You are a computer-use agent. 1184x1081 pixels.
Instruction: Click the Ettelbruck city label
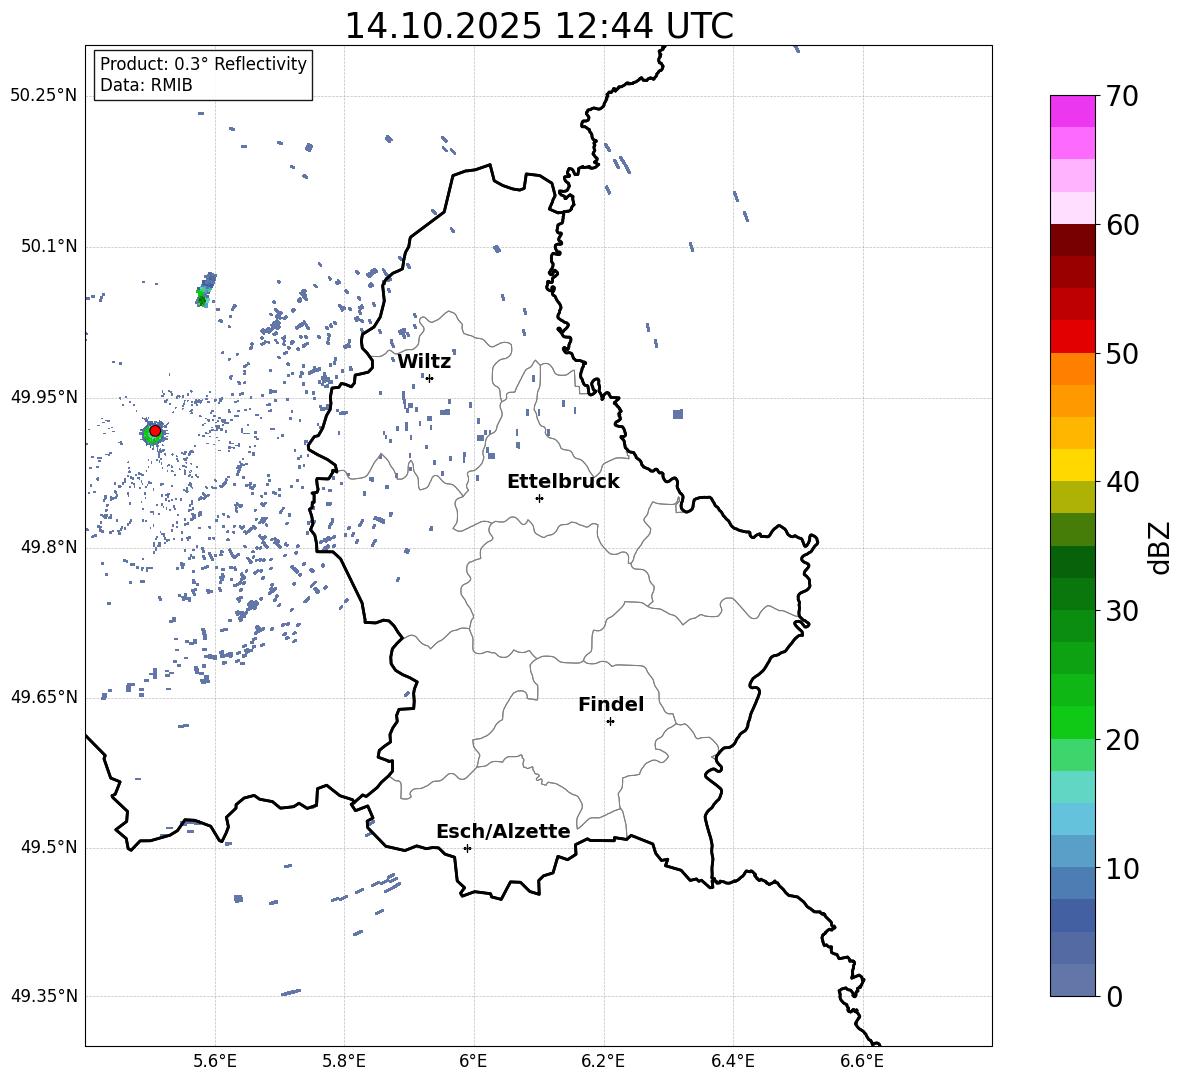coord(563,482)
